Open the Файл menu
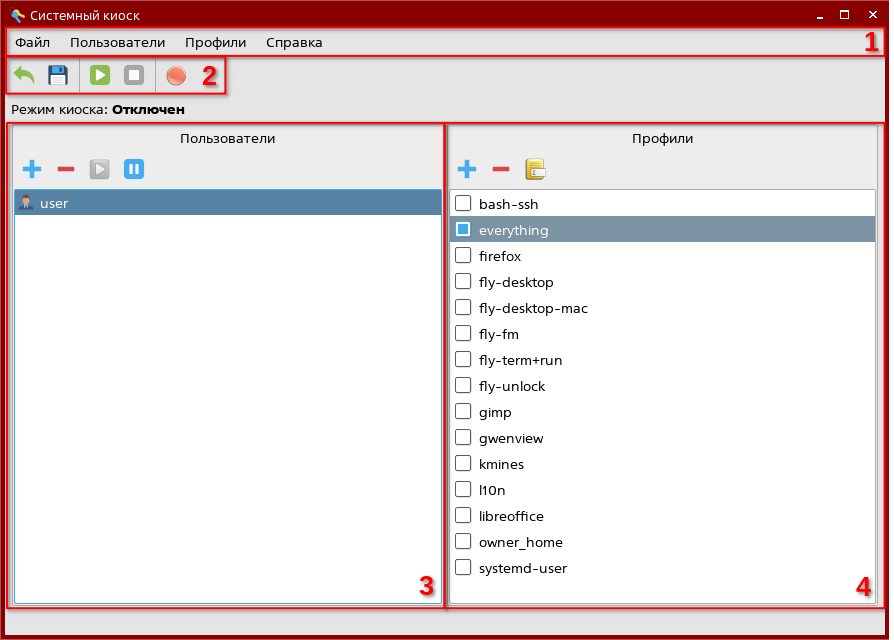This screenshot has width=894, height=640. click(x=33, y=43)
